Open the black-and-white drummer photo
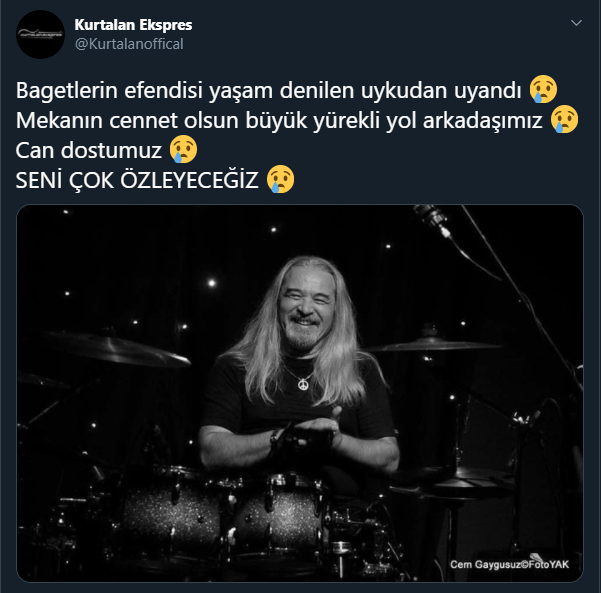 pyautogui.click(x=300, y=393)
